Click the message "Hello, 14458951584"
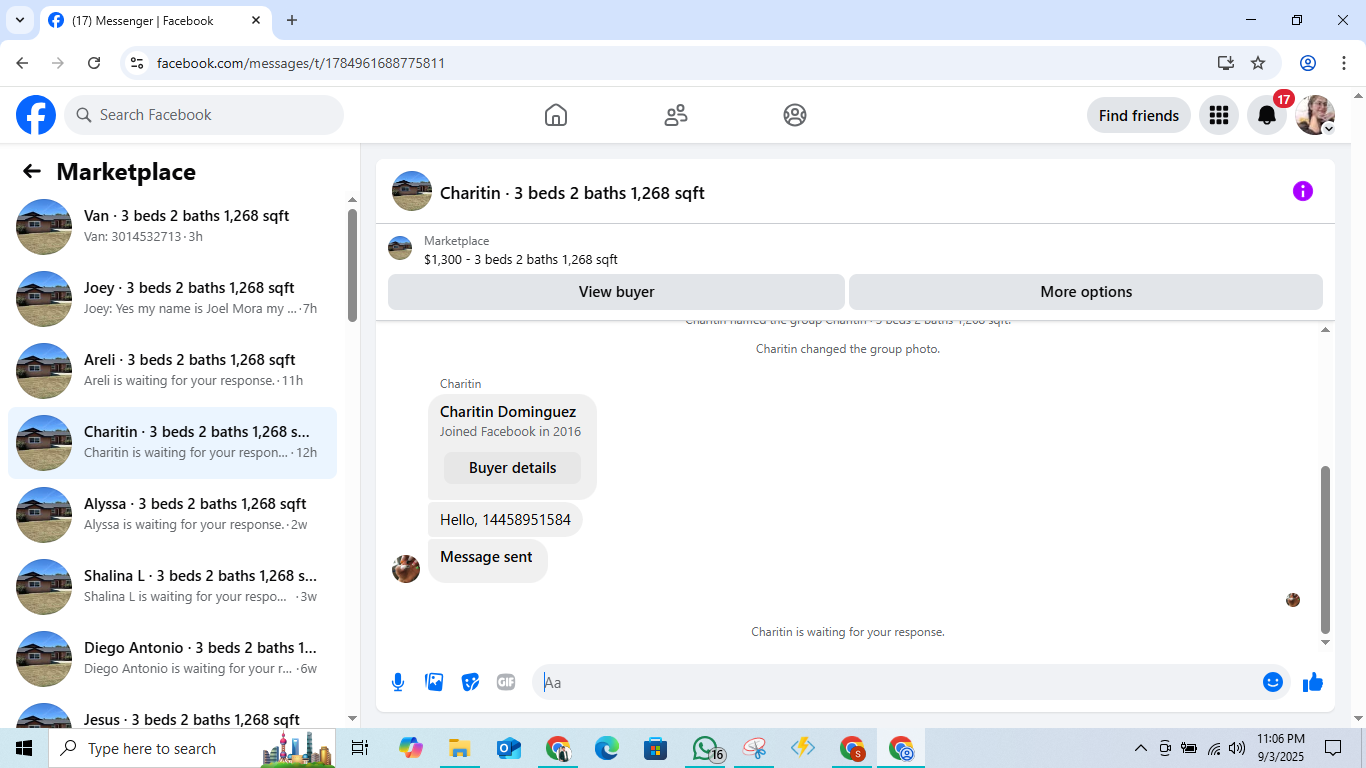This screenshot has height=768, width=1366. click(x=505, y=520)
